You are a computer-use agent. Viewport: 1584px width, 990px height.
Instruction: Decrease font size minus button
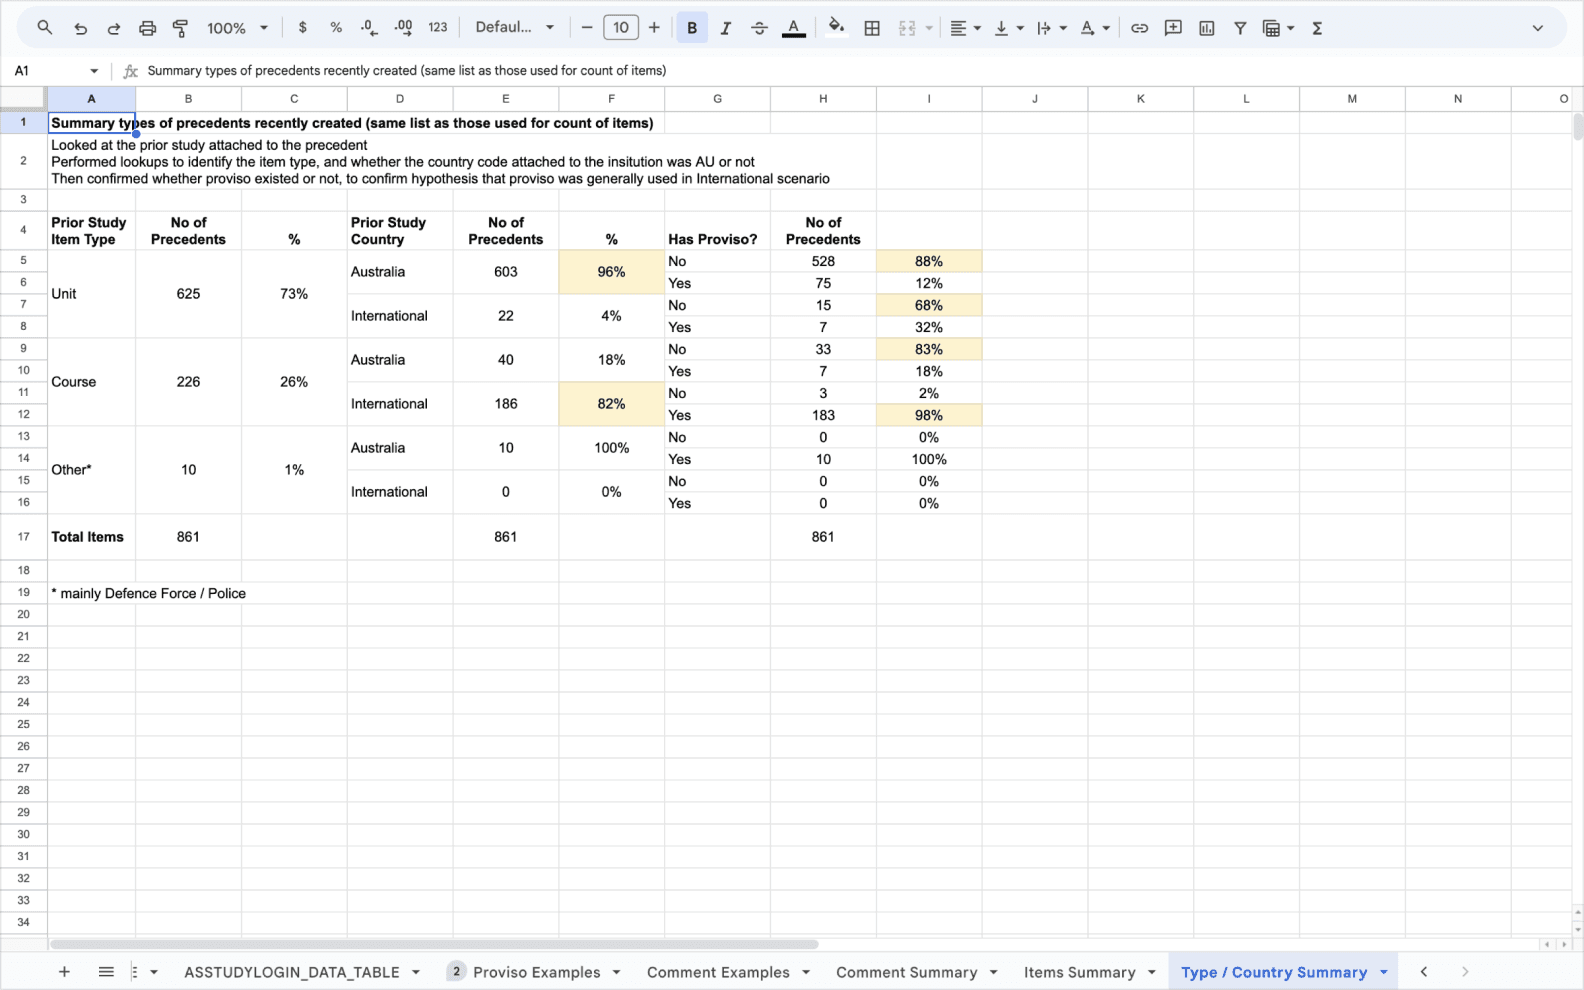click(587, 28)
